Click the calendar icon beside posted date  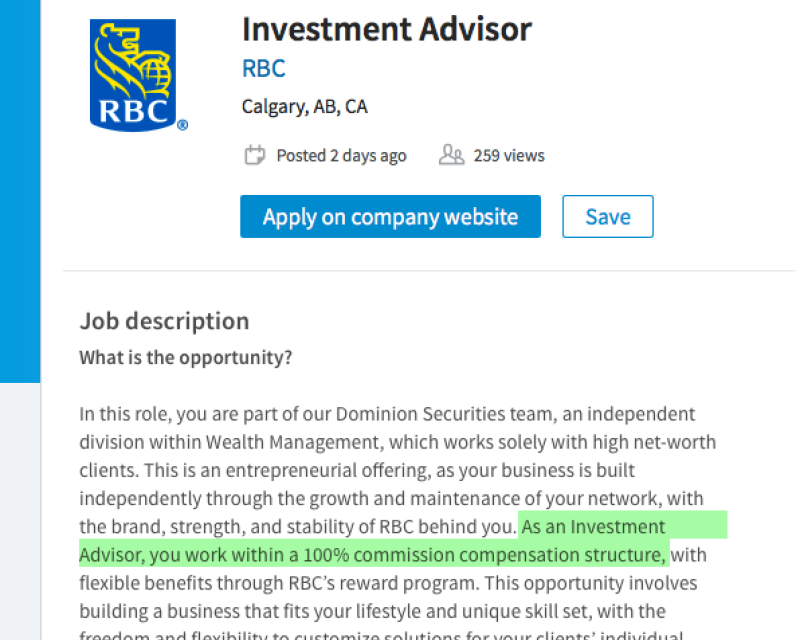tap(254, 155)
